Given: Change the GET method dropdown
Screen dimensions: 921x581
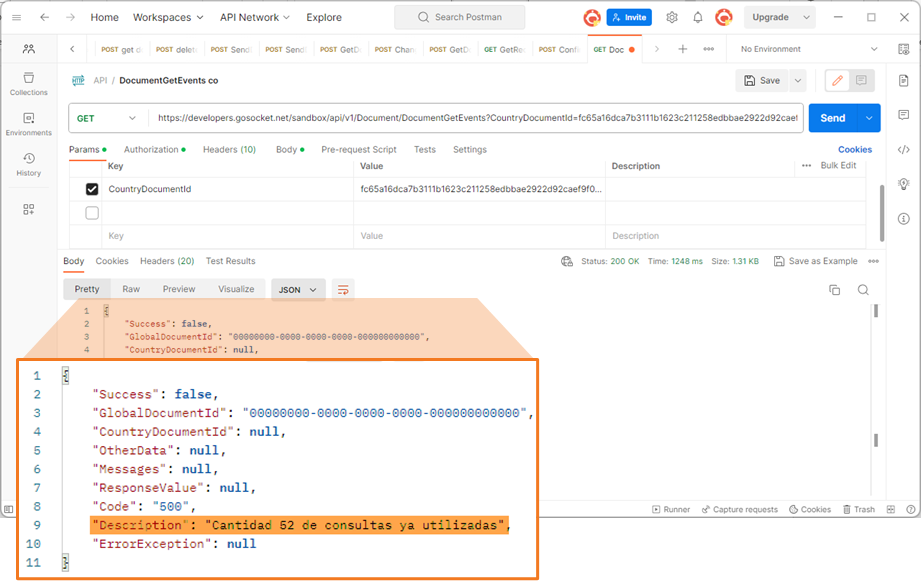Looking at the screenshot, I should click(107, 118).
